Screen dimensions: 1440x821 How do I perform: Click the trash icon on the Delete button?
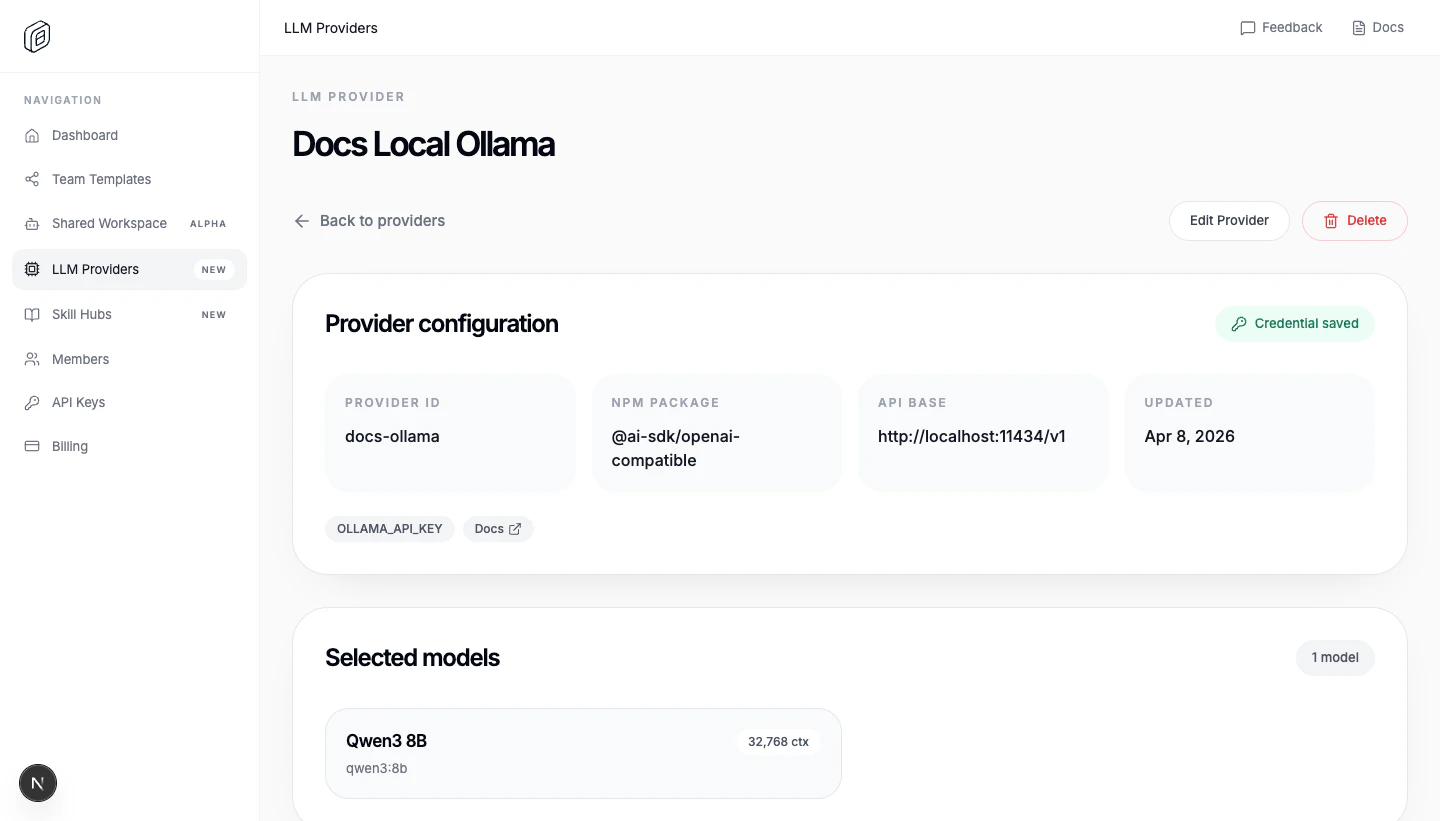pyautogui.click(x=1331, y=220)
